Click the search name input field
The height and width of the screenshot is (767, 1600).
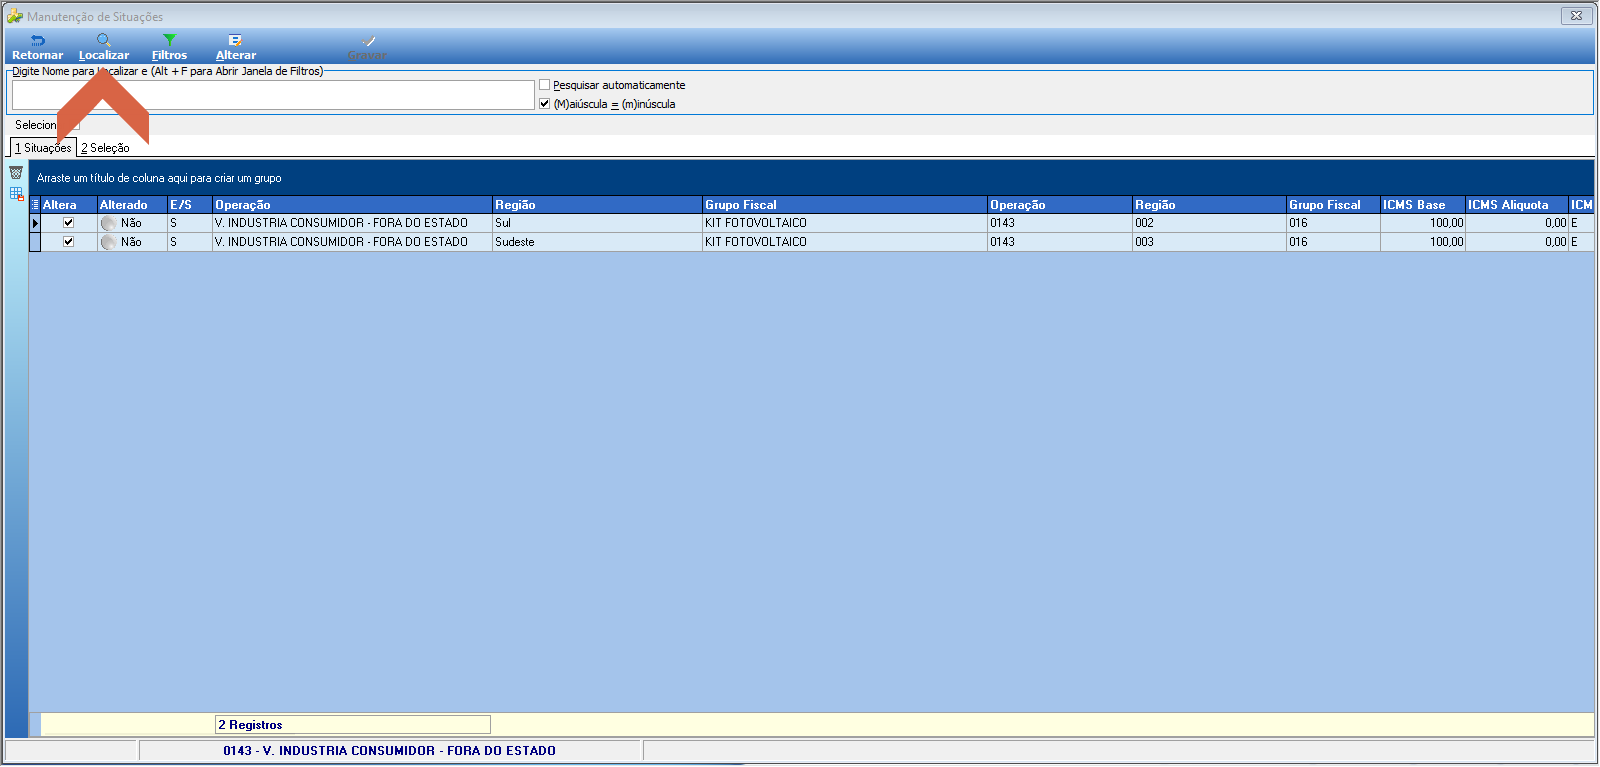tap(273, 95)
